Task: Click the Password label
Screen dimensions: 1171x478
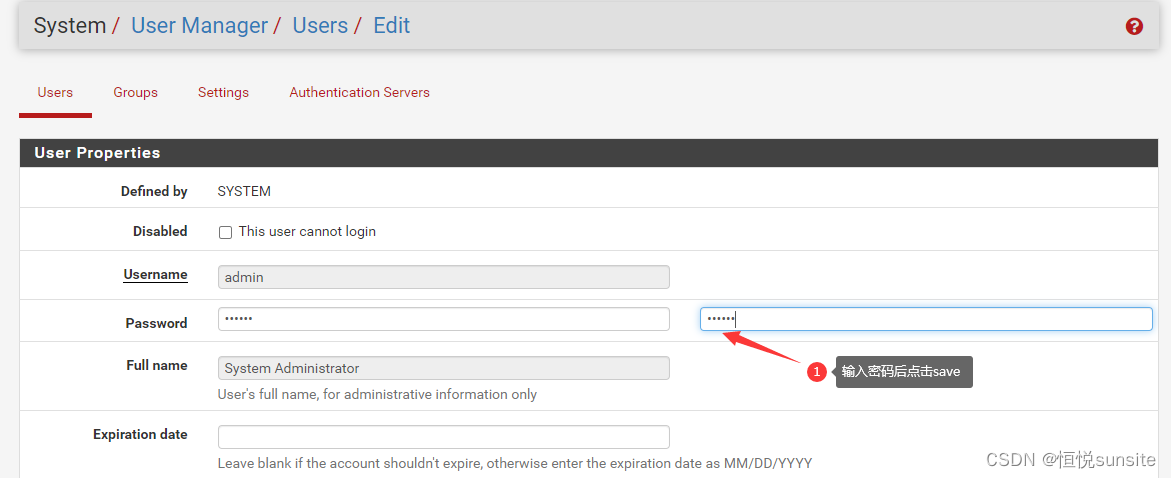Action: pos(156,323)
